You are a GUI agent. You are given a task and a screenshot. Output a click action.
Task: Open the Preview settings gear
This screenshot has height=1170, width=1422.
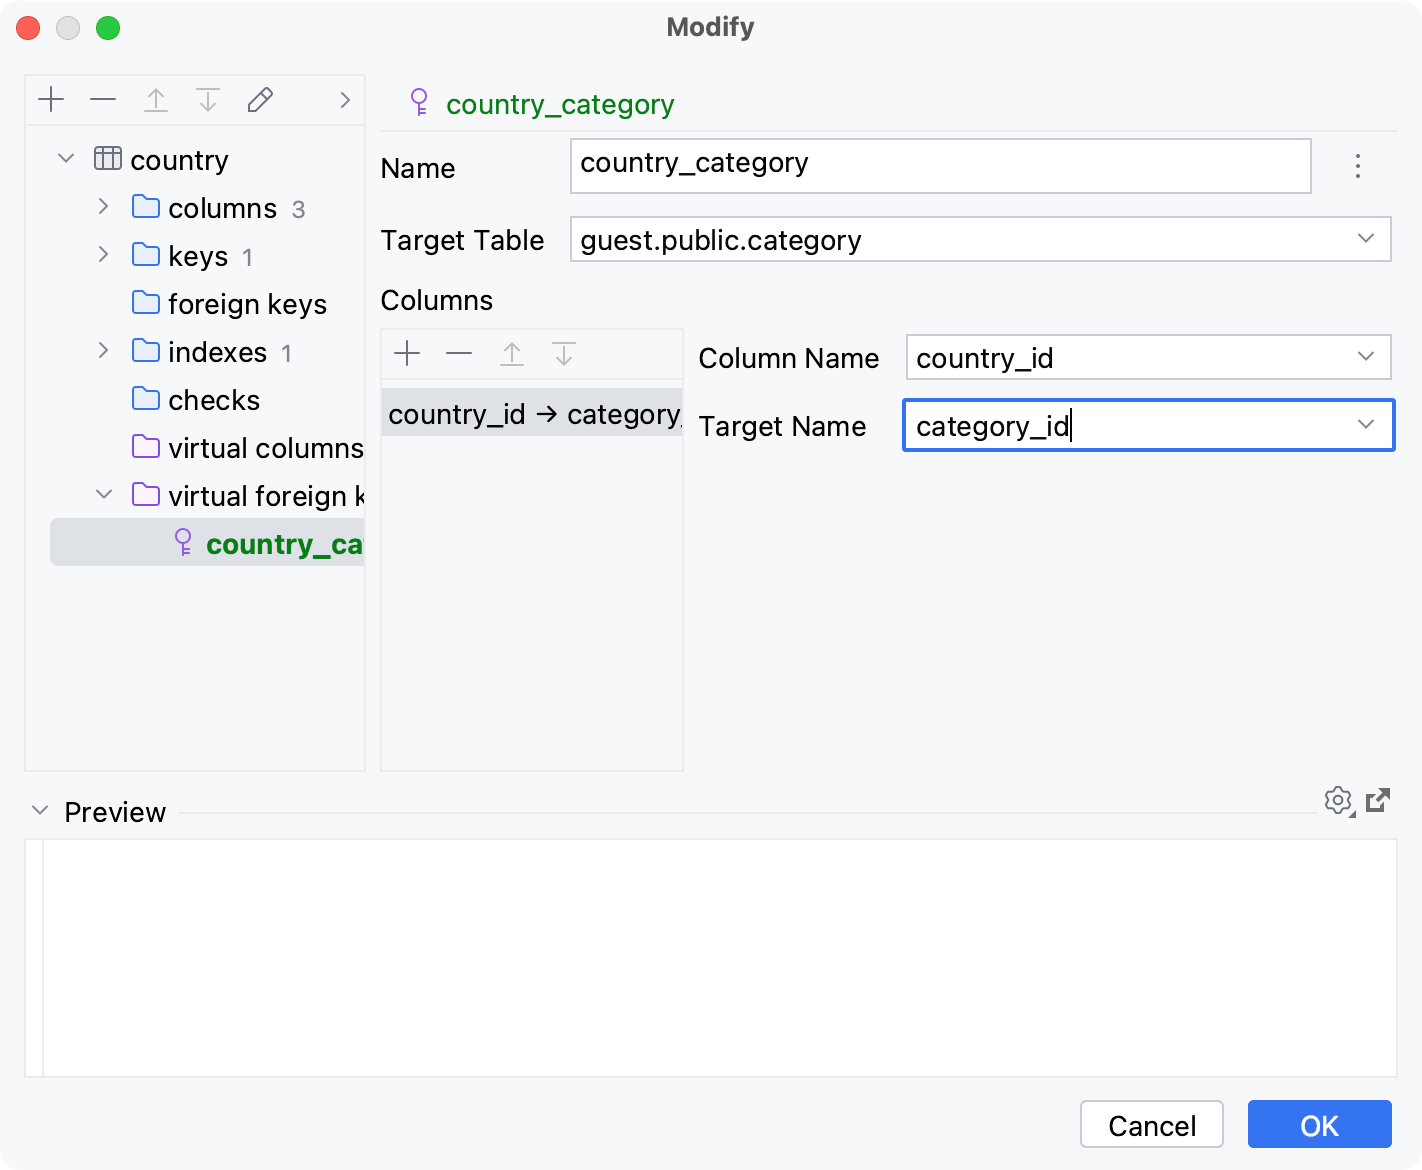[x=1338, y=800]
